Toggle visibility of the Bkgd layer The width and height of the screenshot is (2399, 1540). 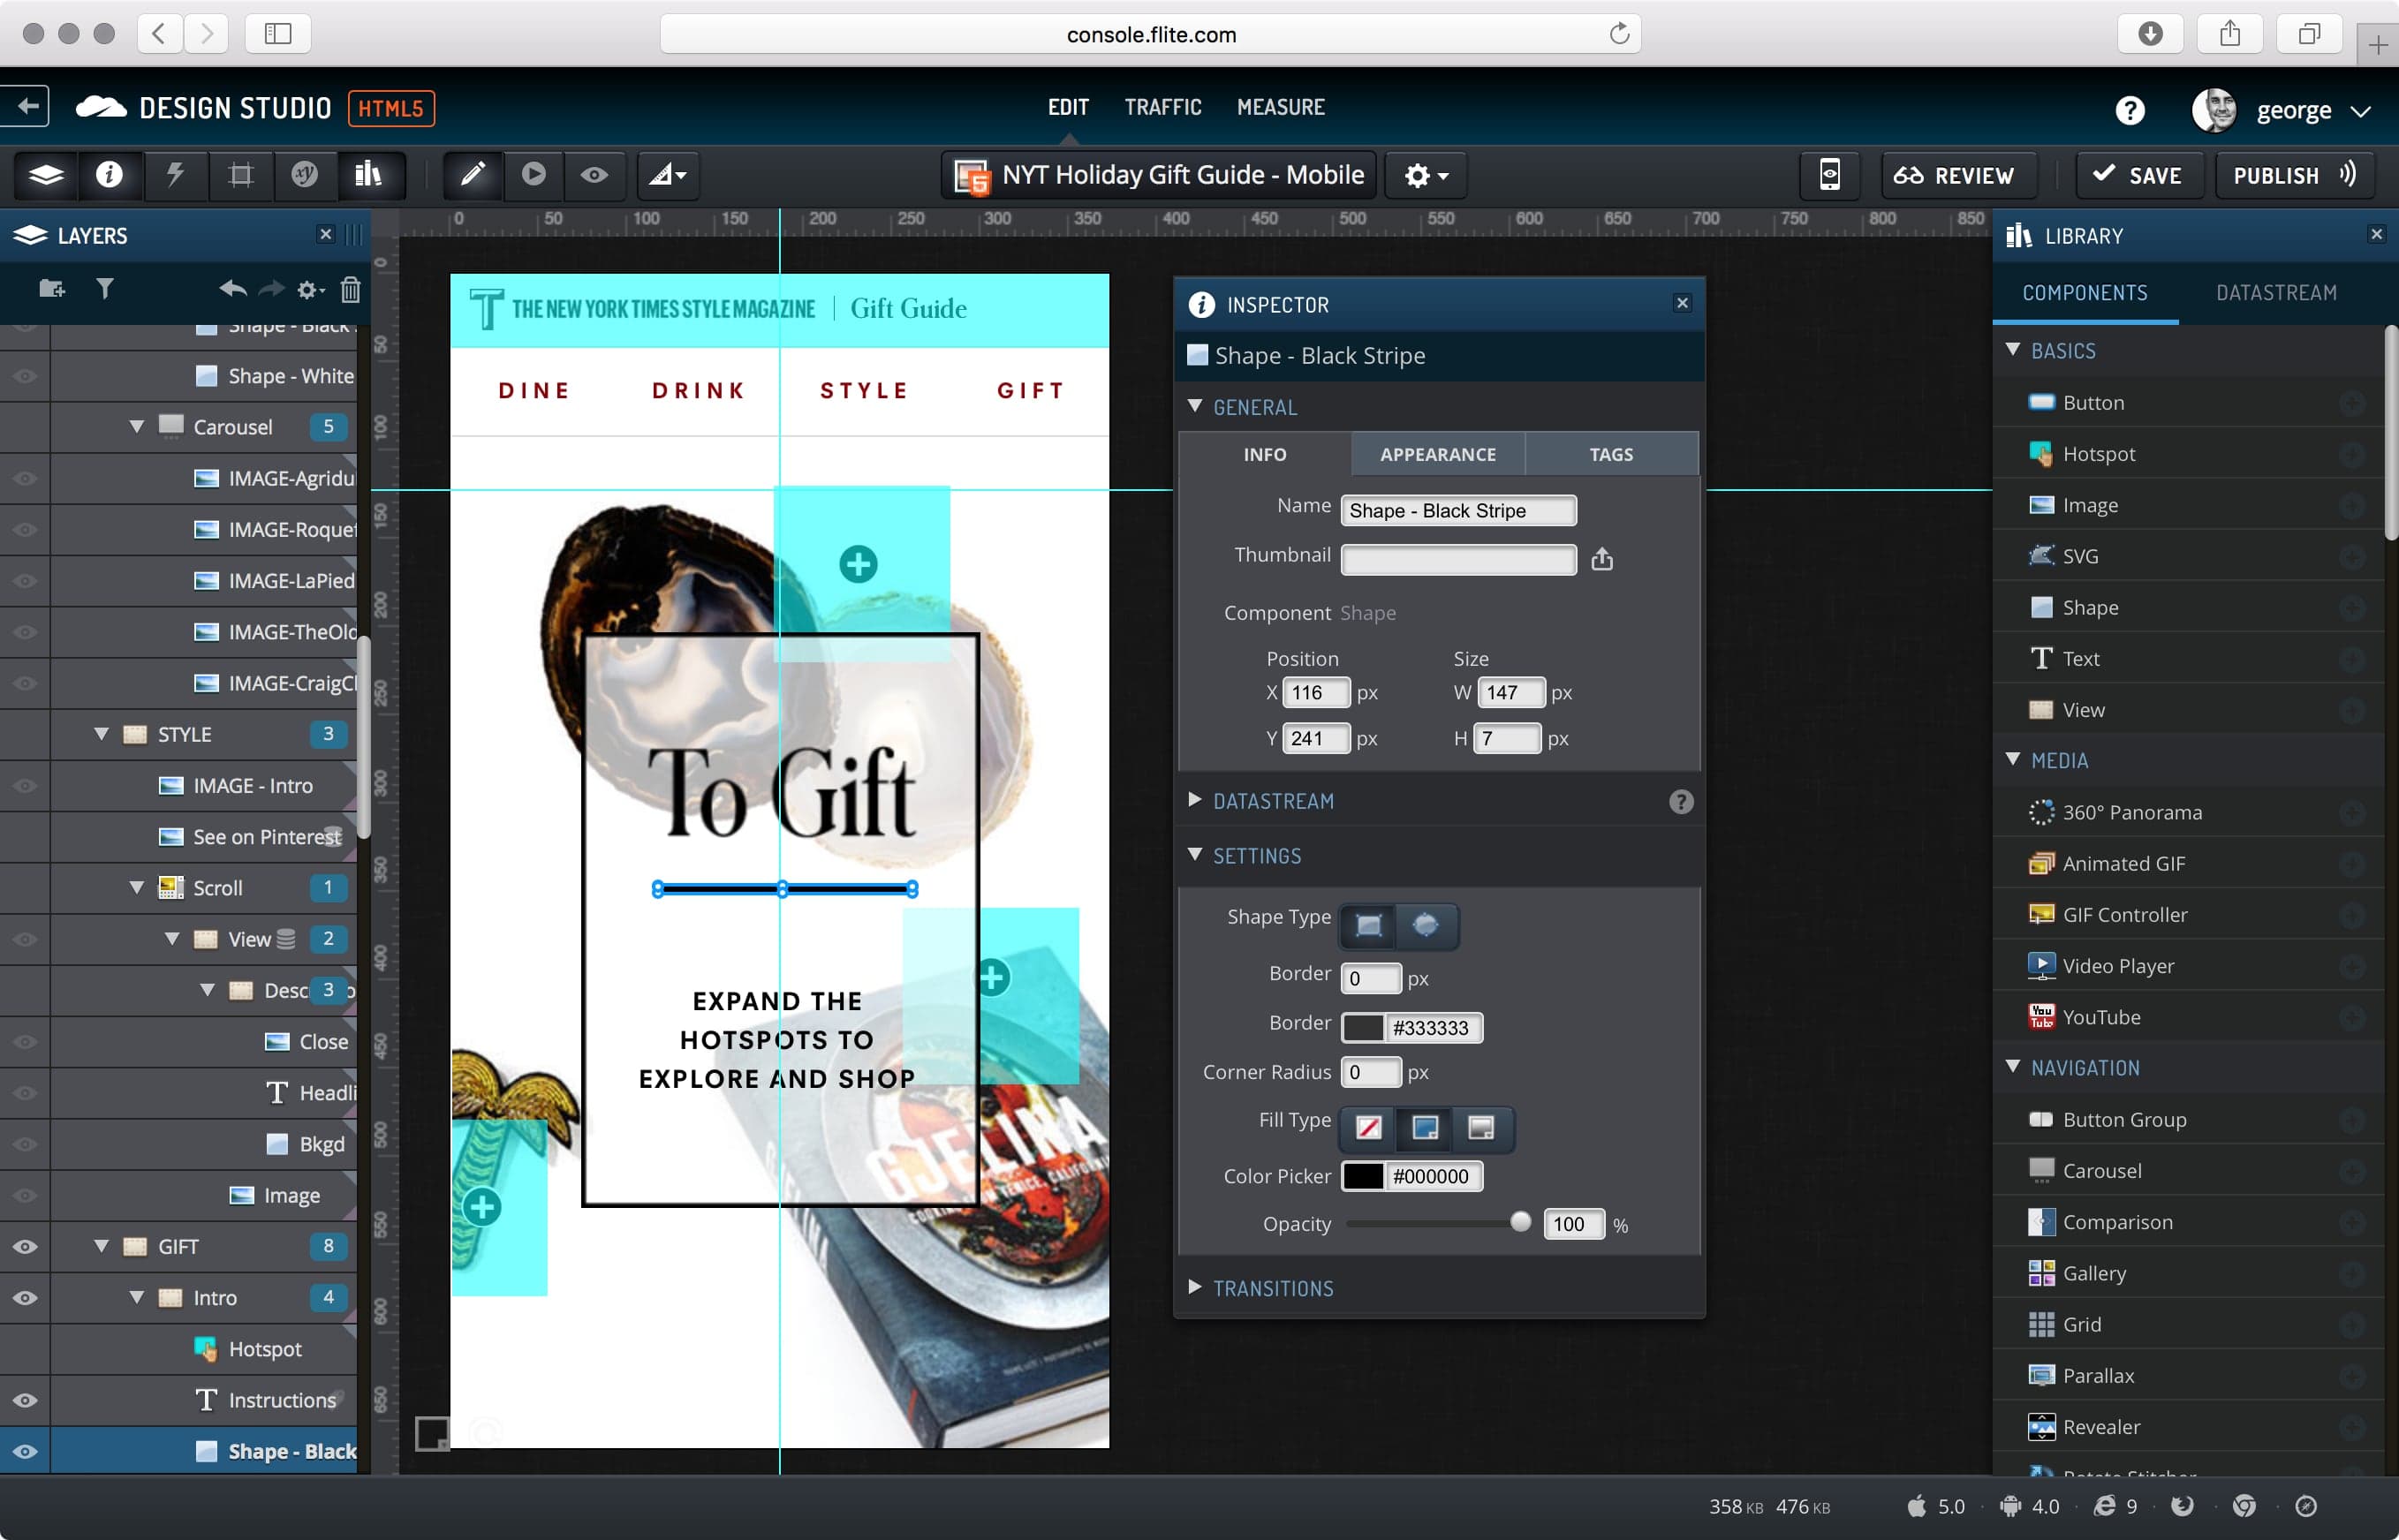point(25,1144)
